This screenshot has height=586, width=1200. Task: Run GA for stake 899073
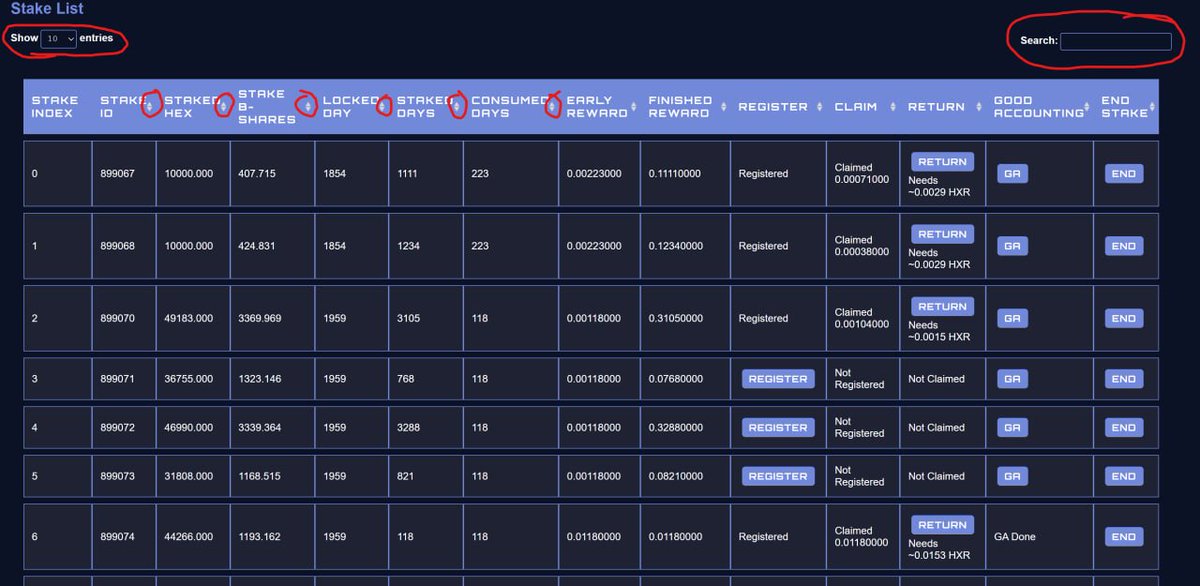click(1012, 476)
